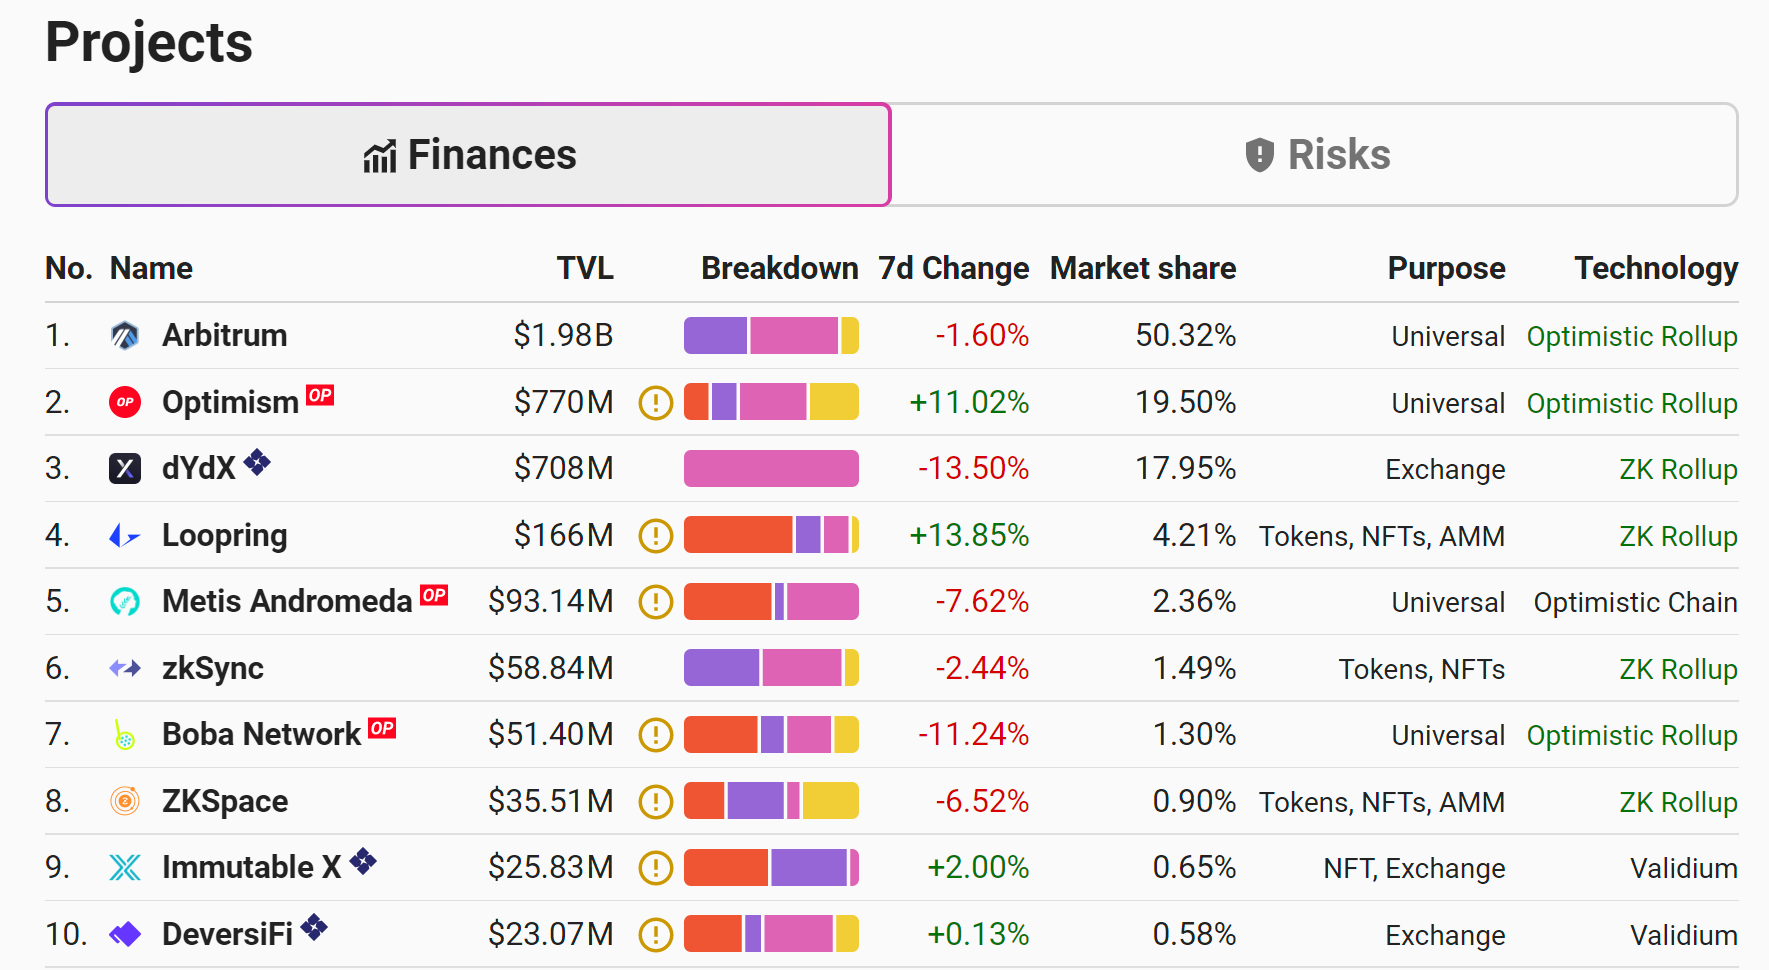The height and width of the screenshot is (970, 1769).
Task: Click the Immutable X logo icon
Action: 125,867
